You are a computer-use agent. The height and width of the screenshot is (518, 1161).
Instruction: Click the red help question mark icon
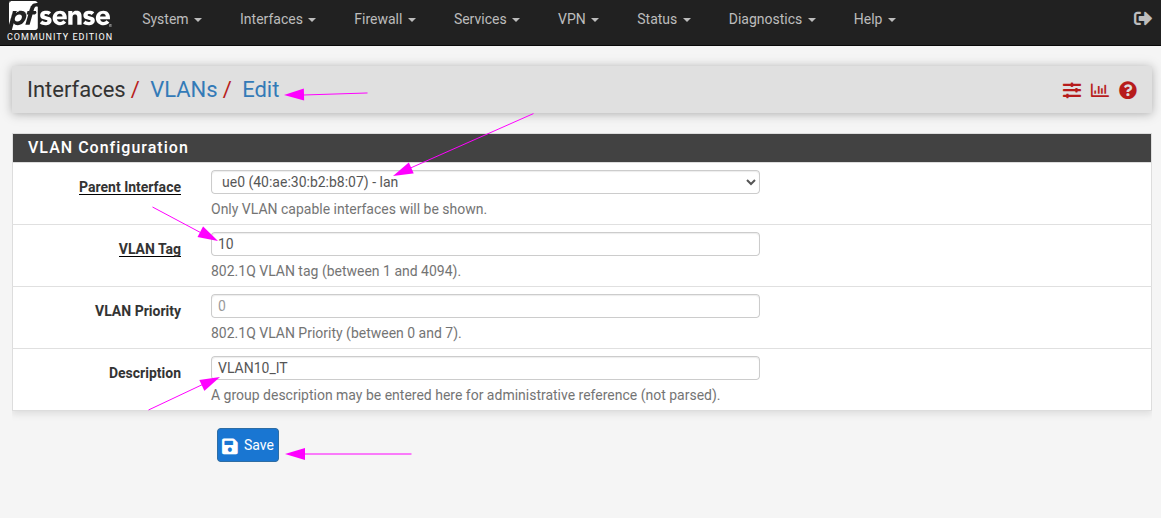click(x=1128, y=90)
